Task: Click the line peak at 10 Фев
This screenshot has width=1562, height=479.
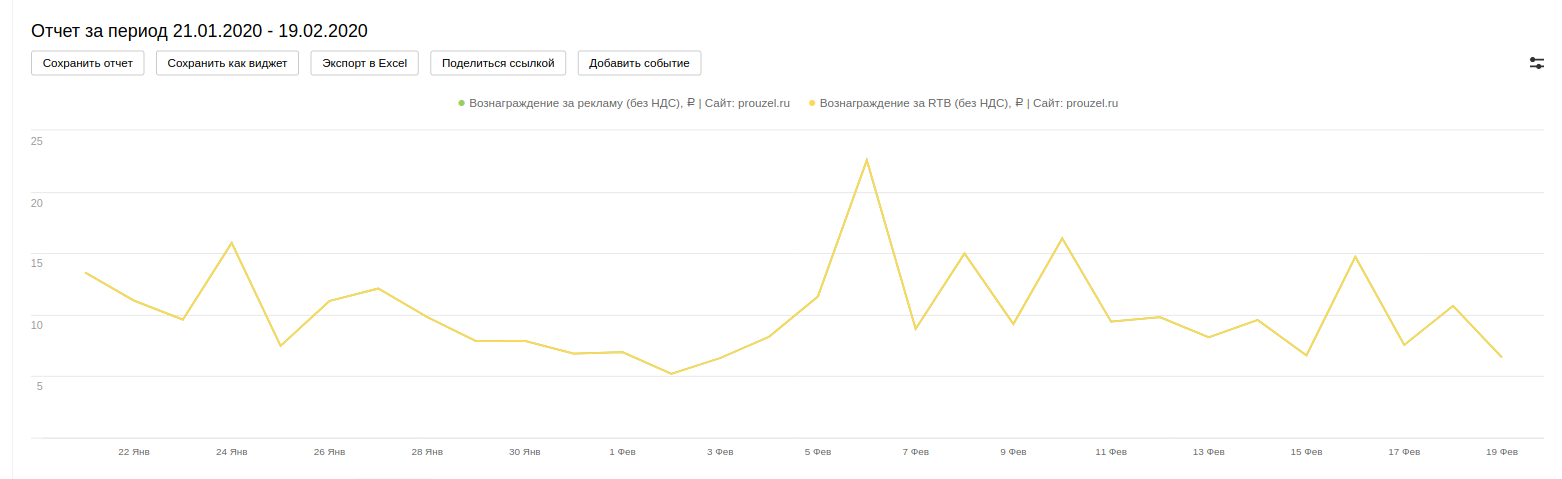Action: (x=1062, y=238)
